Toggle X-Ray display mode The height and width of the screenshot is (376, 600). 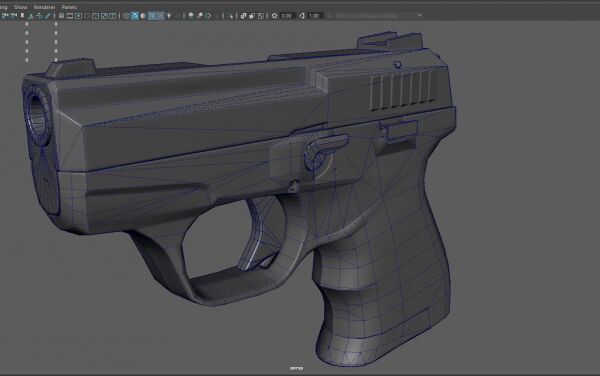click(243, 16)
